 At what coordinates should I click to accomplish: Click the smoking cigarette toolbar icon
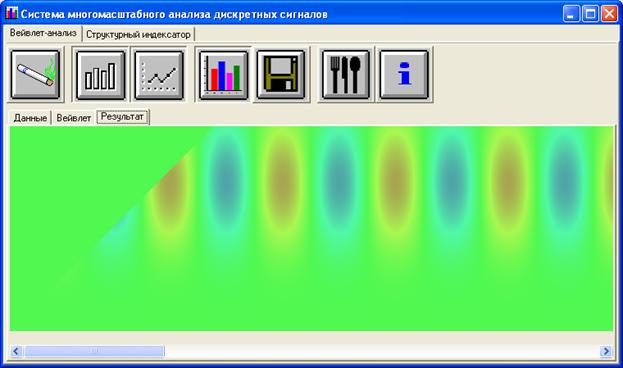pos(35,74)
